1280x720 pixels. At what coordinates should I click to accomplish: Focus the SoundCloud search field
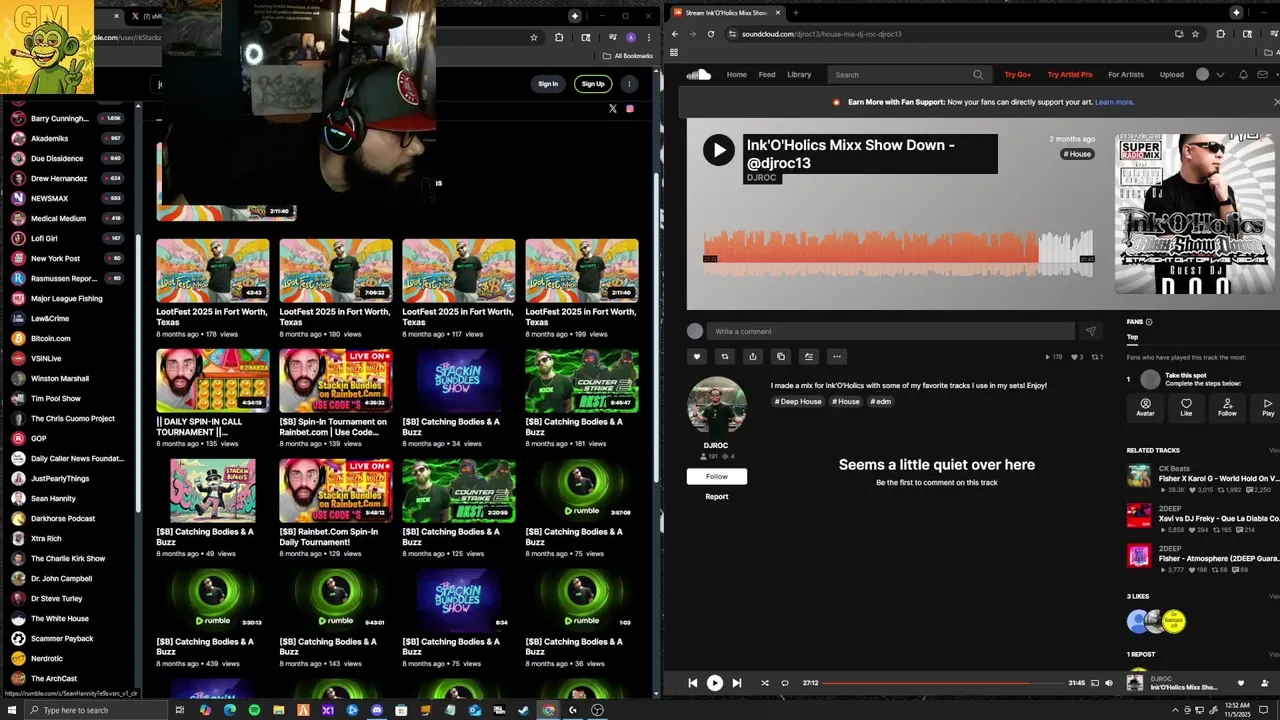tap(908, 74)
